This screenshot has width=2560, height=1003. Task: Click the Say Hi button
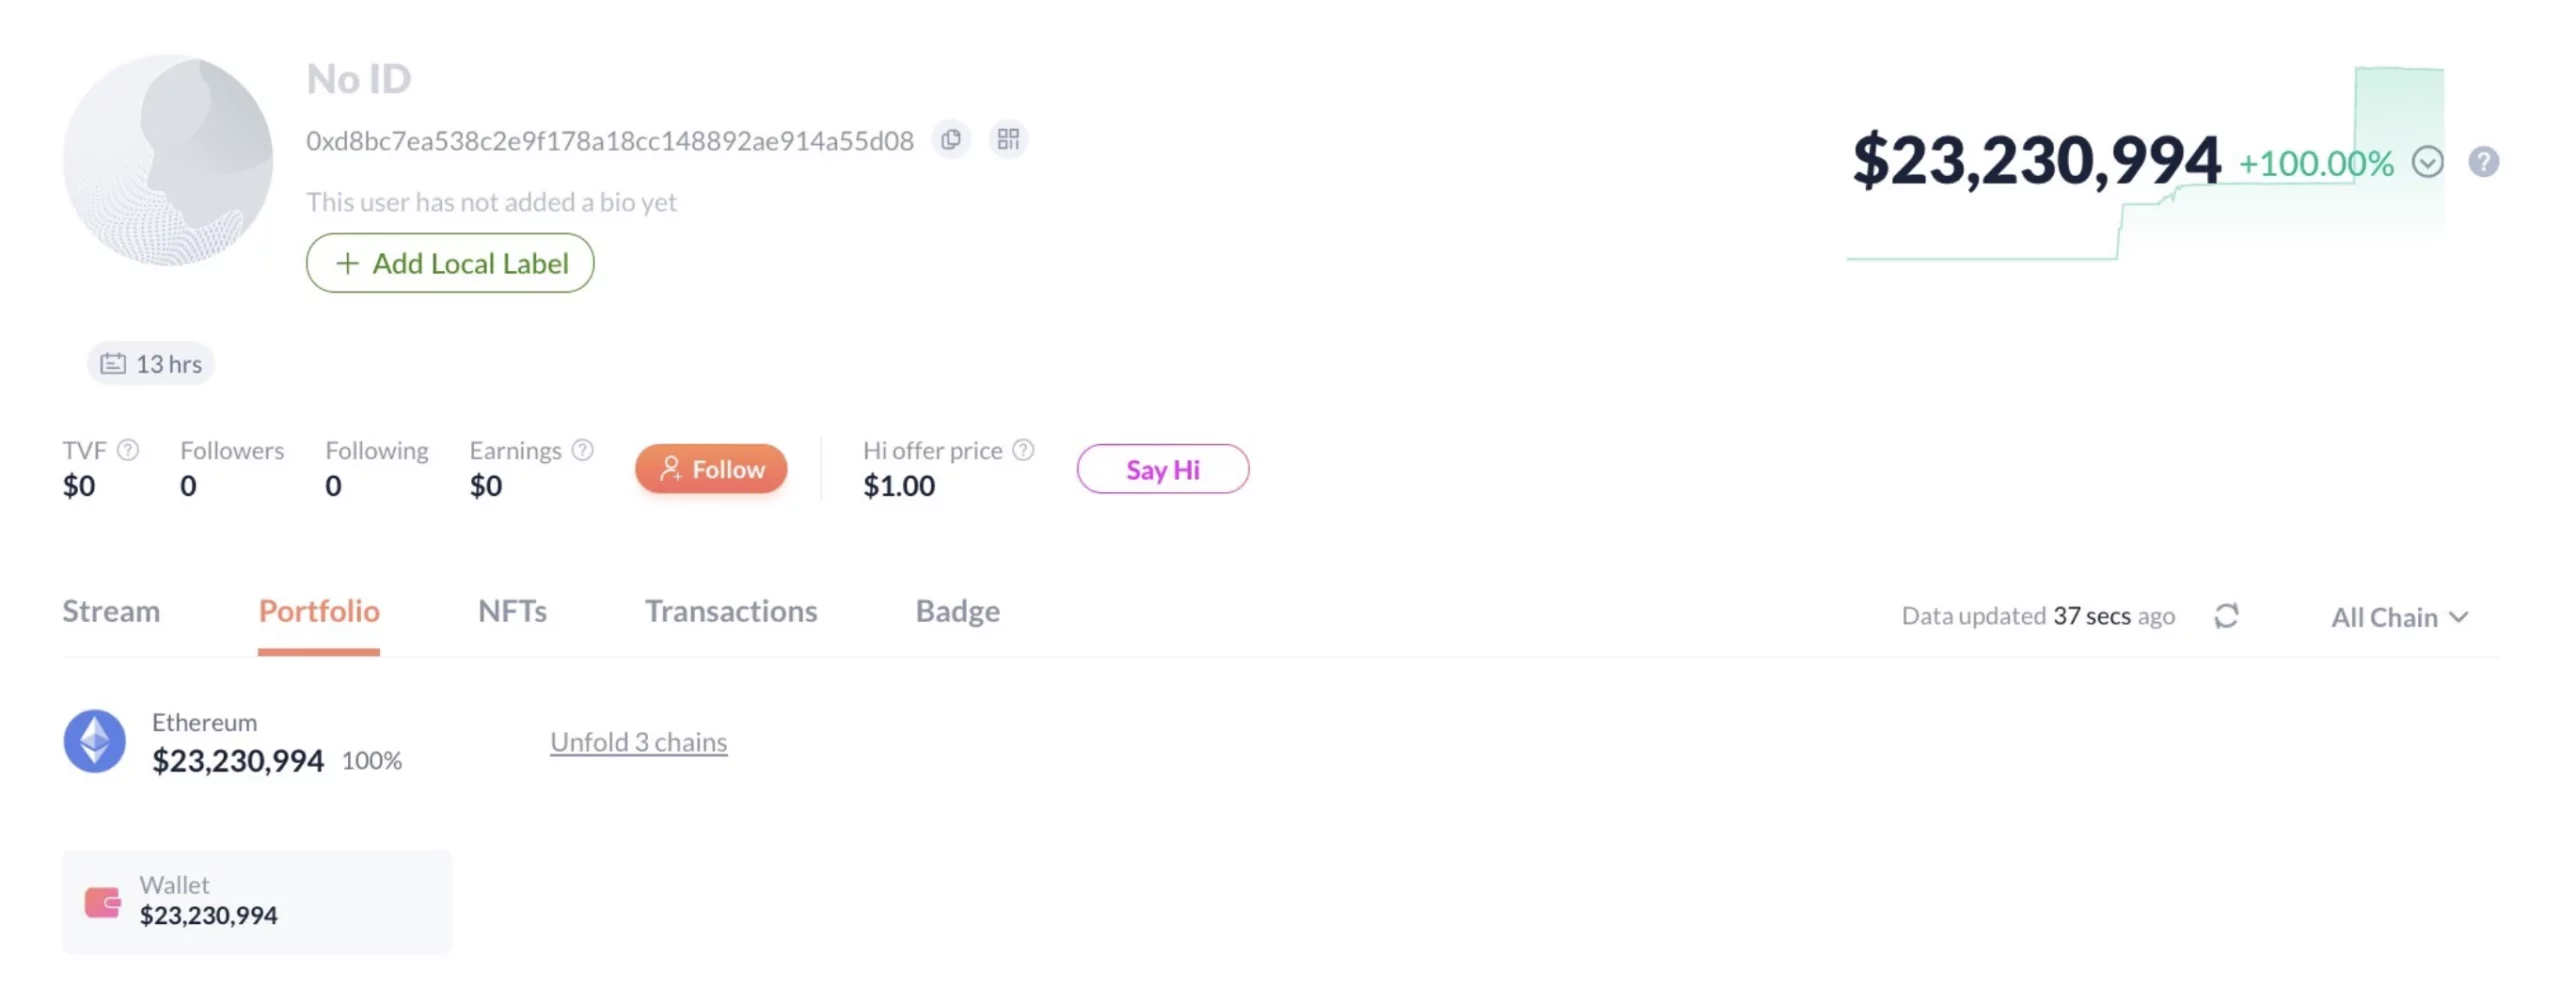click(1162, 469)
